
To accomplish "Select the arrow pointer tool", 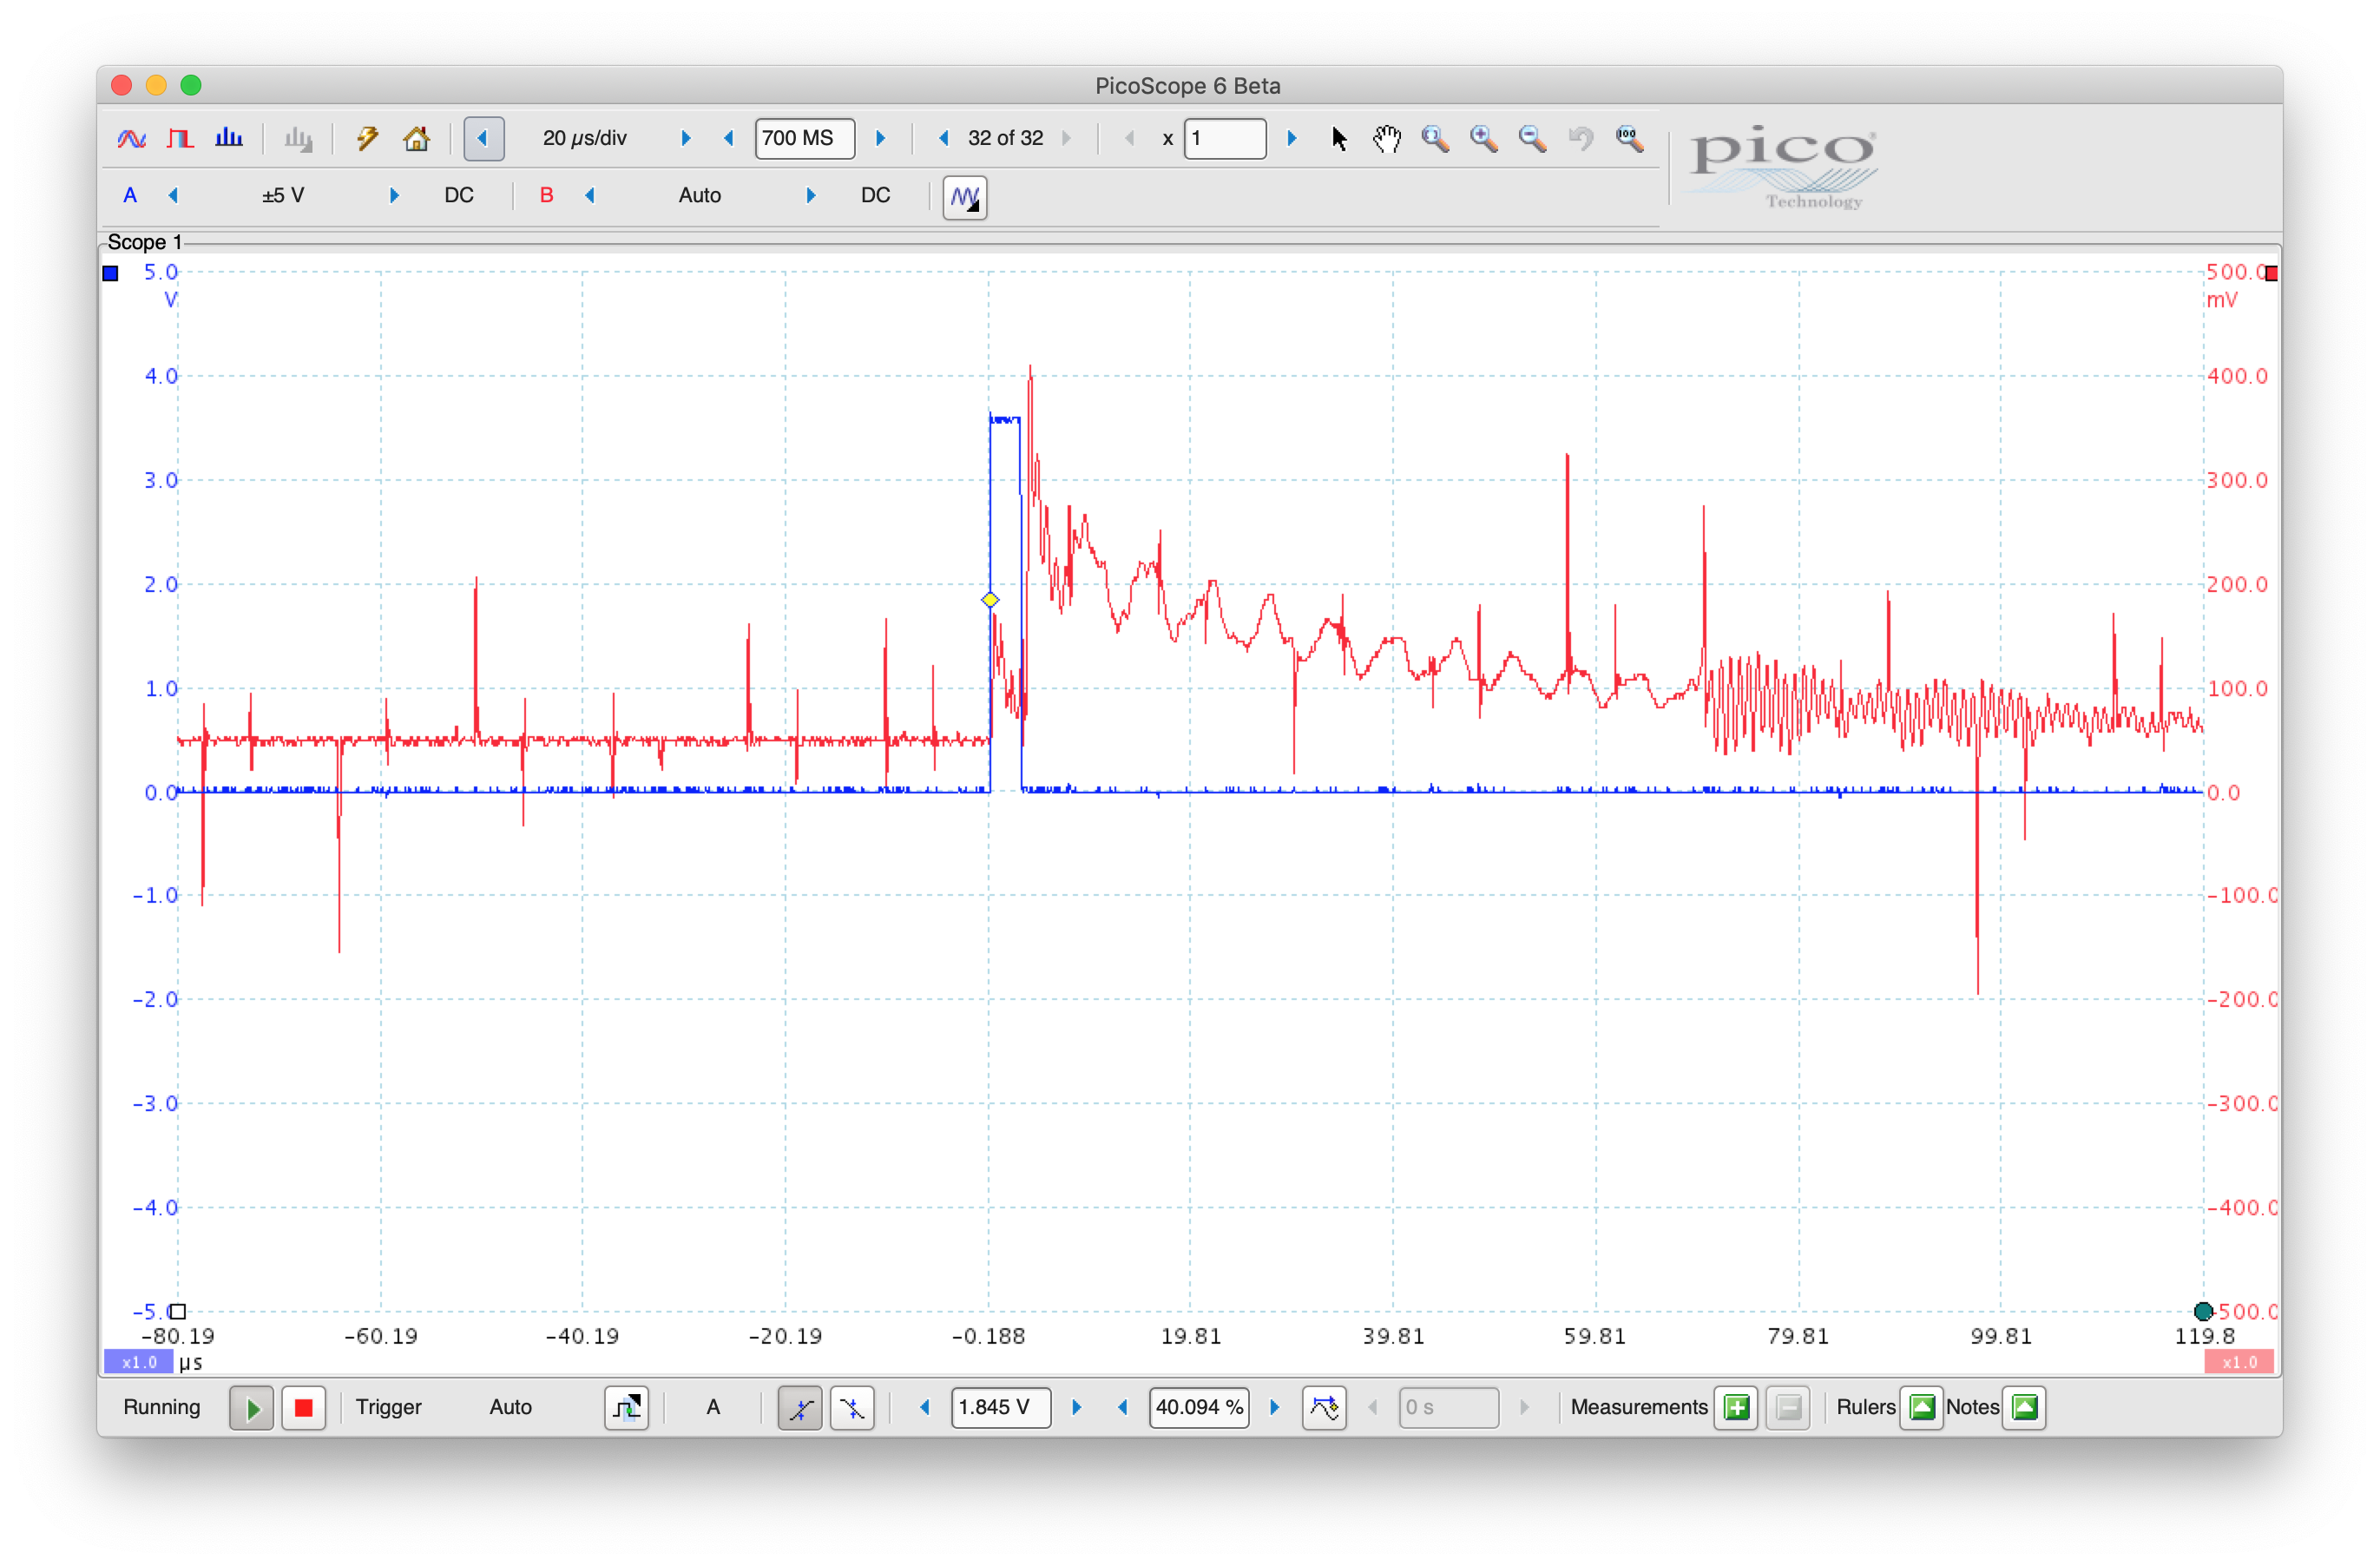I will point(1340,138).
